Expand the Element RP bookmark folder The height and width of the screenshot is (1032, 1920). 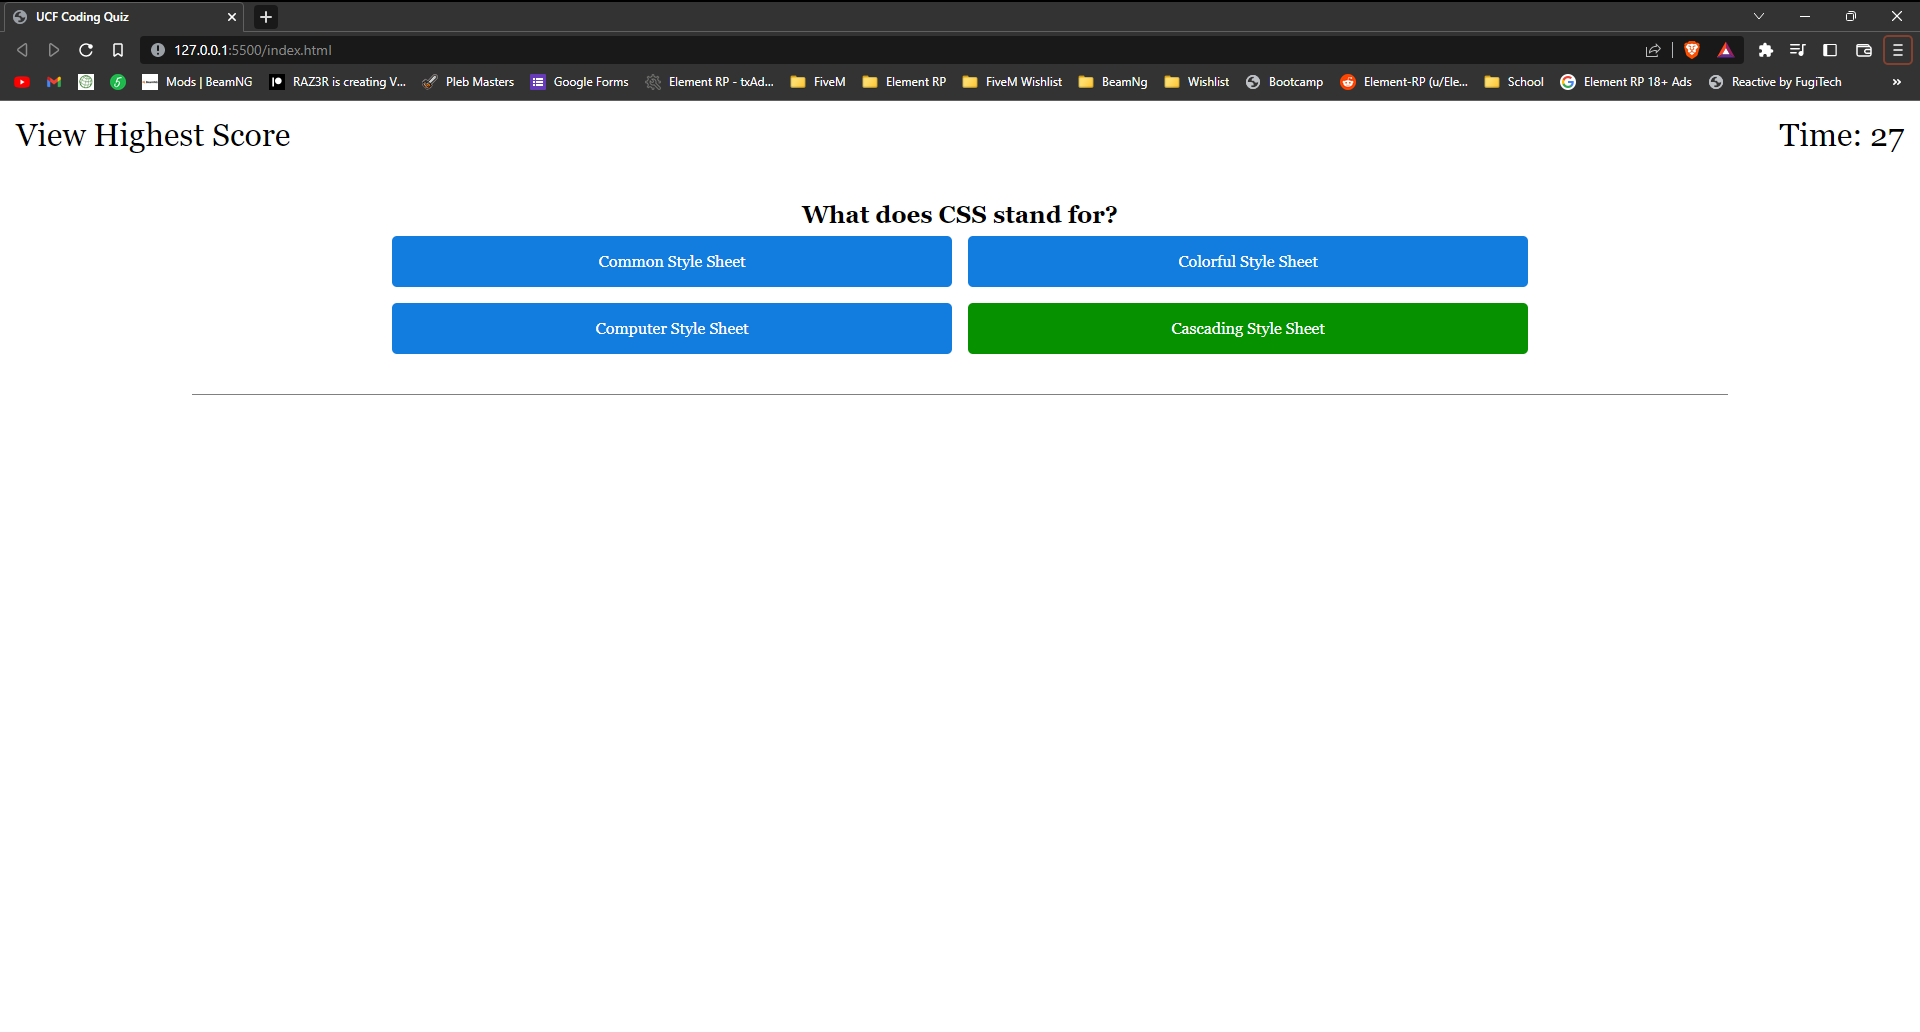click(904, 82)
